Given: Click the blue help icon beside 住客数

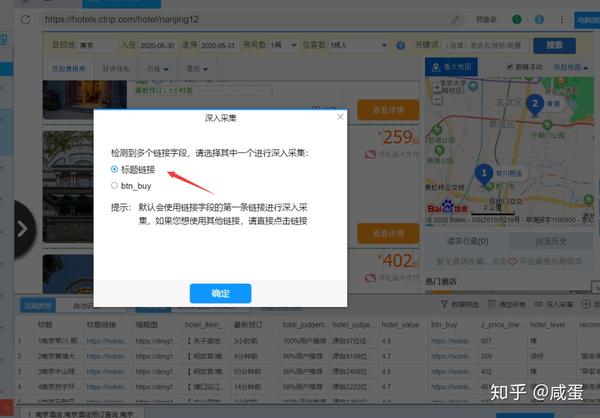Looking at the screenshot, I should pyautogui.click(x=401, y=46).
